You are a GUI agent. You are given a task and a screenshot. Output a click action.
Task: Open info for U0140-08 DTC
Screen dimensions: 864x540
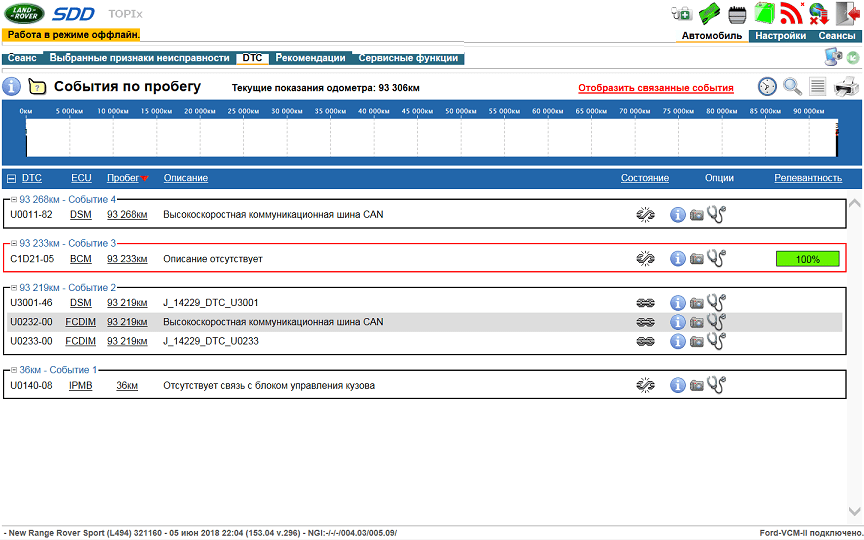[x=678, y=386]
